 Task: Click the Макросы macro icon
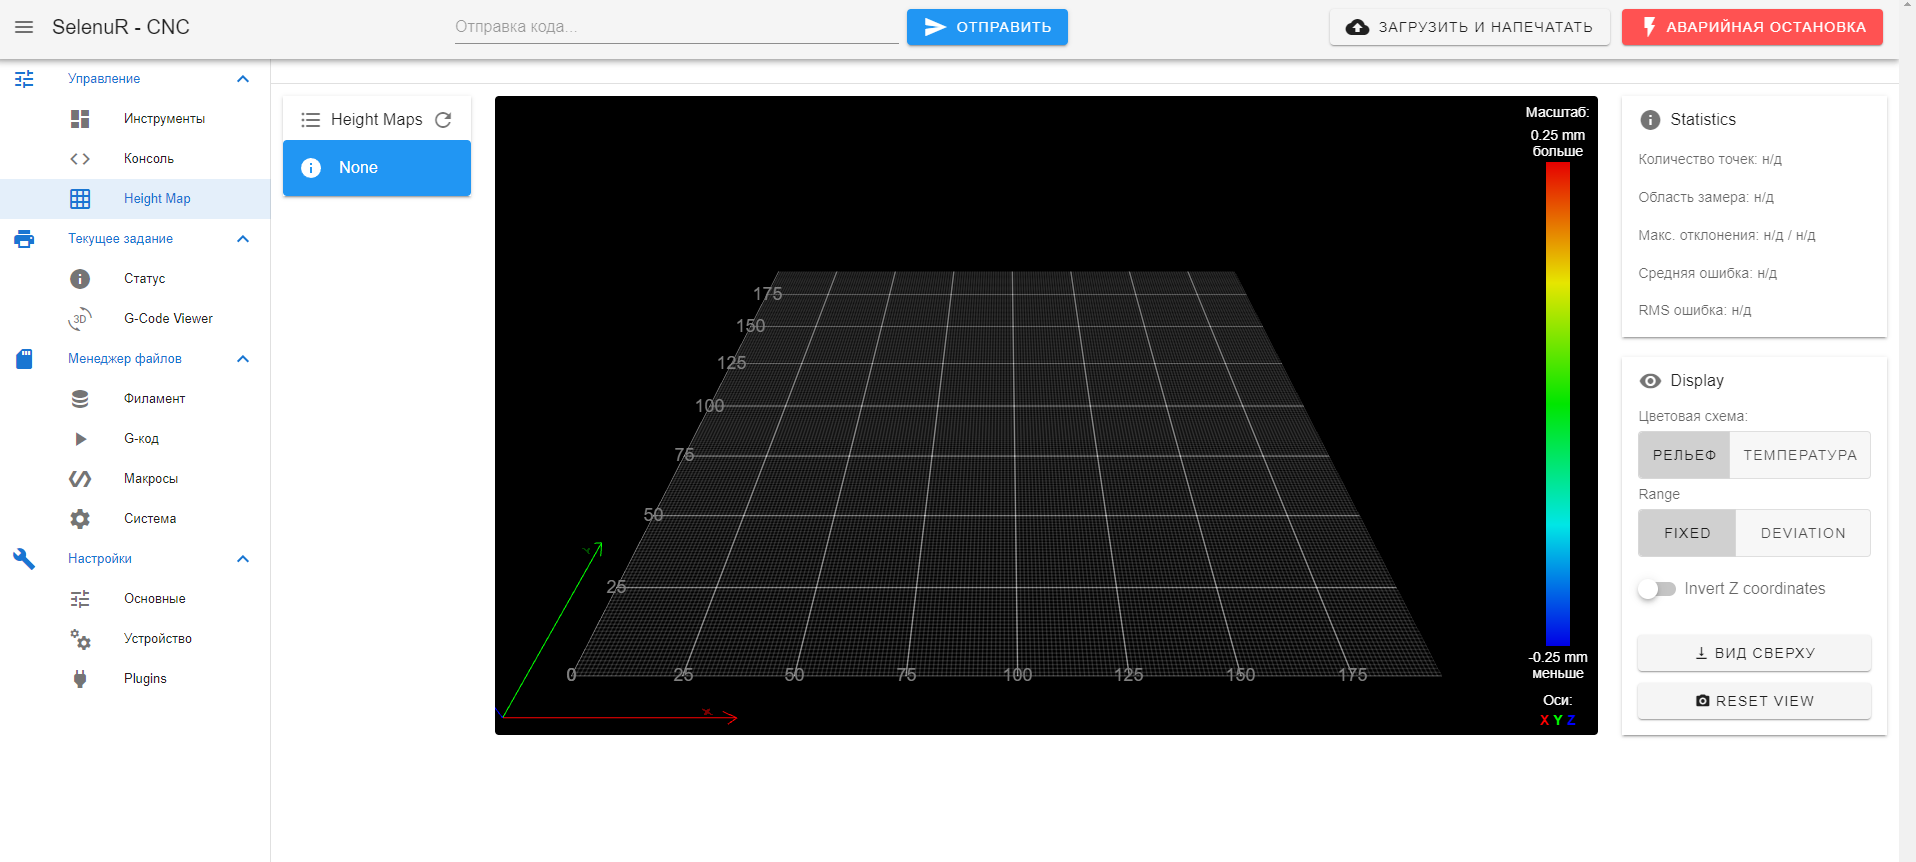[80, 479]
